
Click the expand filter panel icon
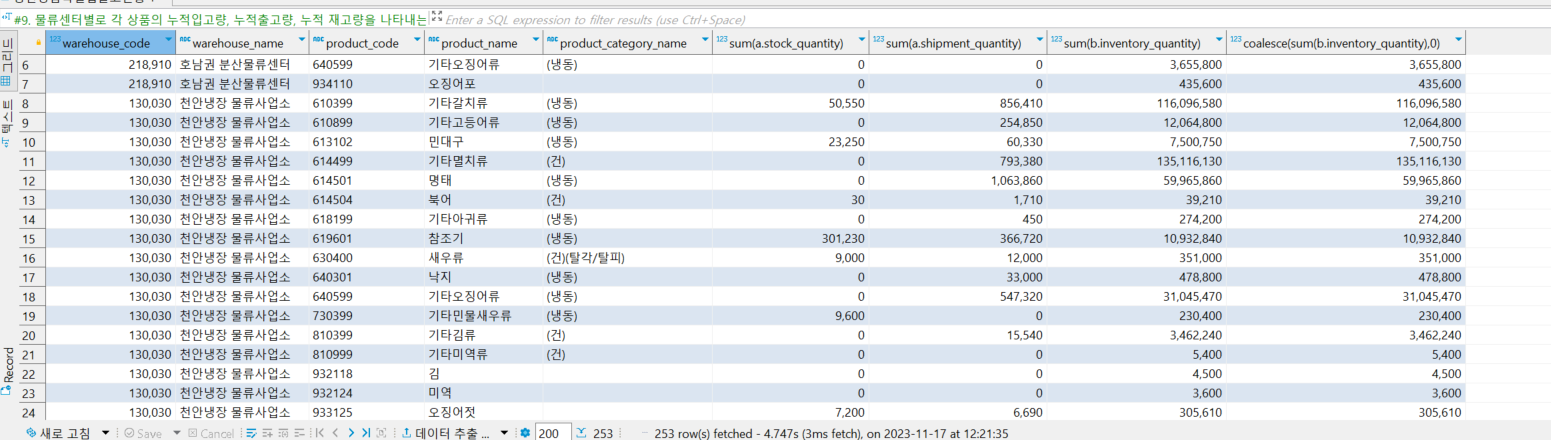coord(436,18)
